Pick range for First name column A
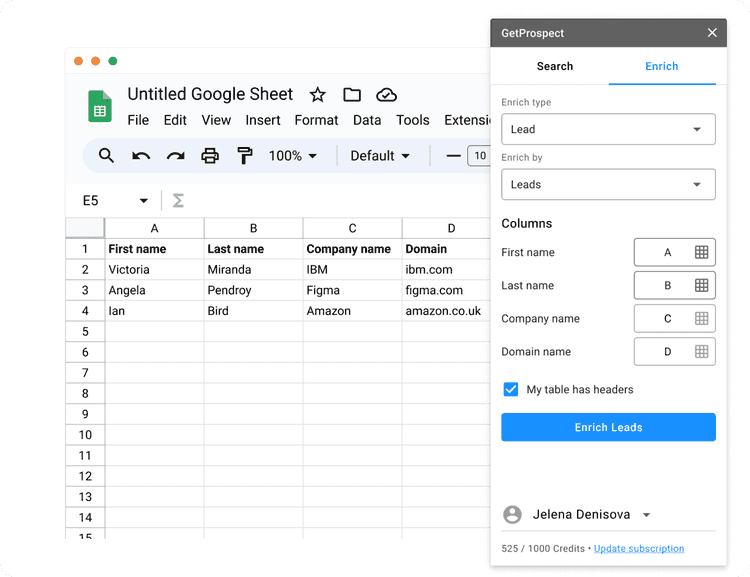This screenshot has height=577, width=750. (x=701, y=252)
